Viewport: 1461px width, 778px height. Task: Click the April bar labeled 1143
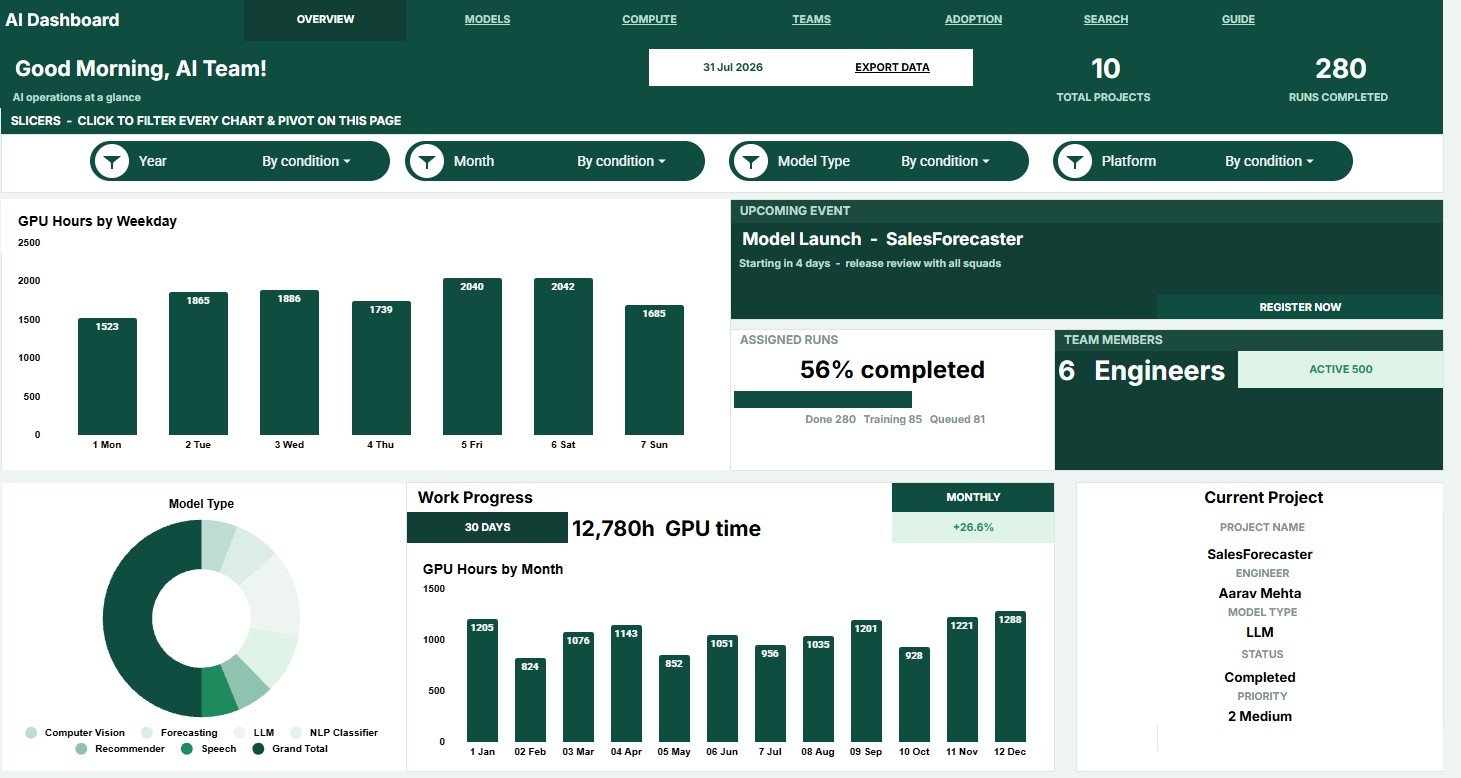coord(626,684)
